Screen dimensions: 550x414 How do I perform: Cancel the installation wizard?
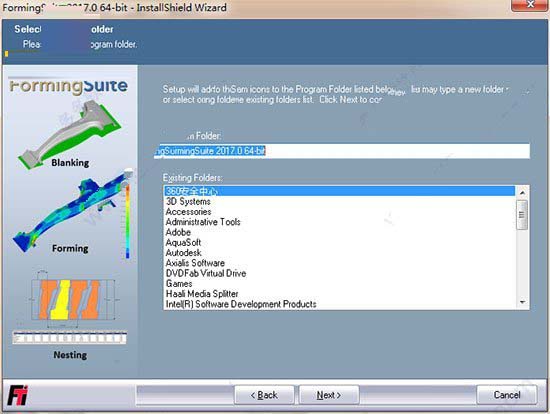point(507,395)
